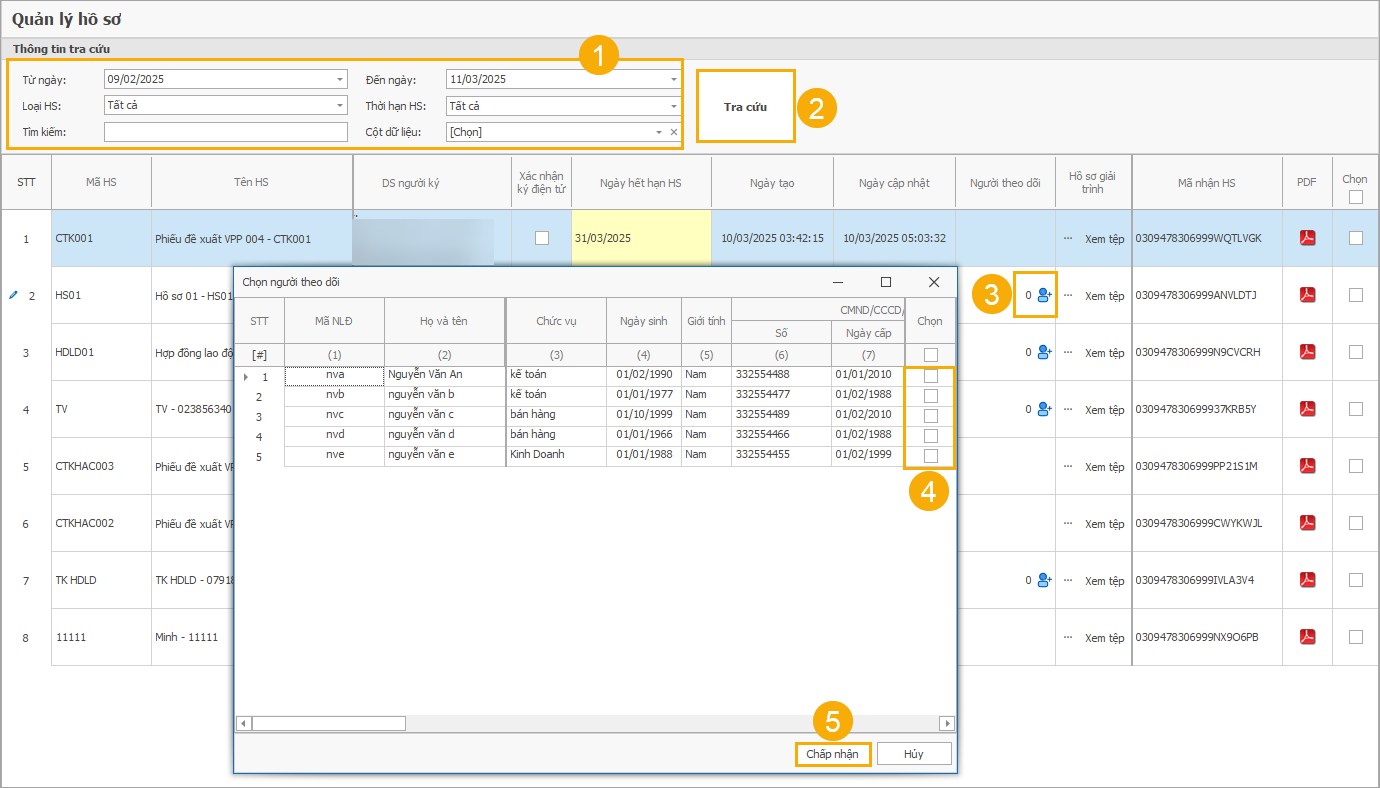Click ellipsis icon in CTK001 row
Viewport: 1380px width, 788px height.
[1068, 239]
